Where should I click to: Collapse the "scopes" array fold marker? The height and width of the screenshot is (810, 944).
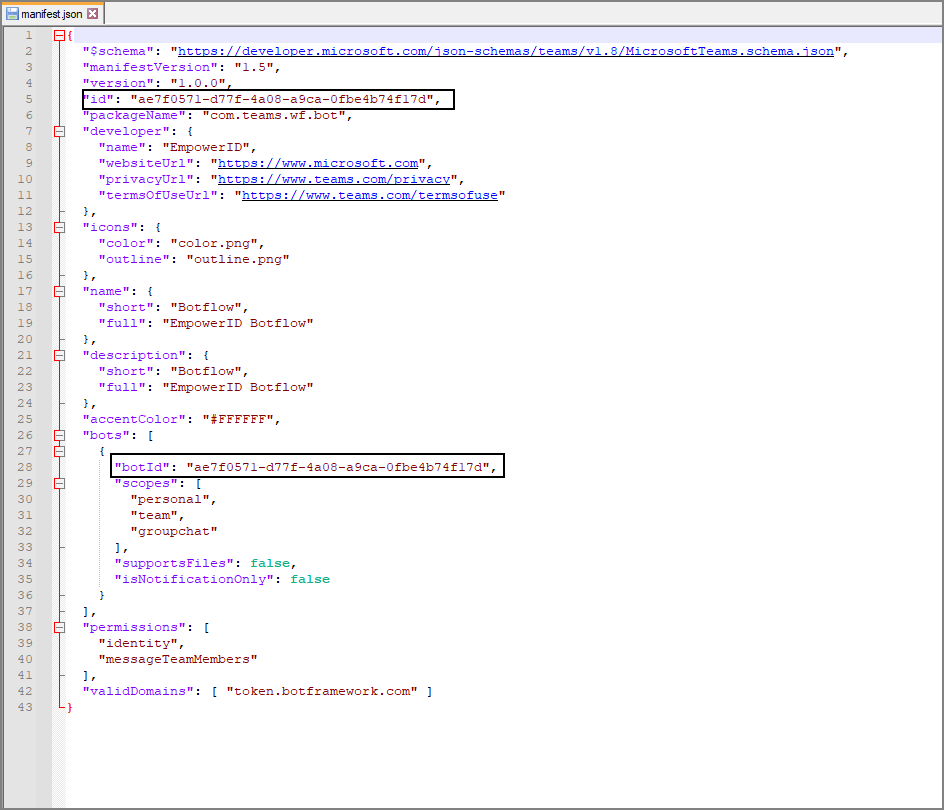[59, 483]
